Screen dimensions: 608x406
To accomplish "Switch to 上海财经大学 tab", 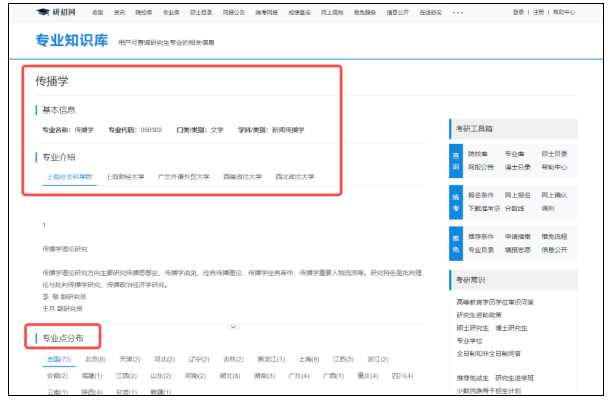I will 125,176.
